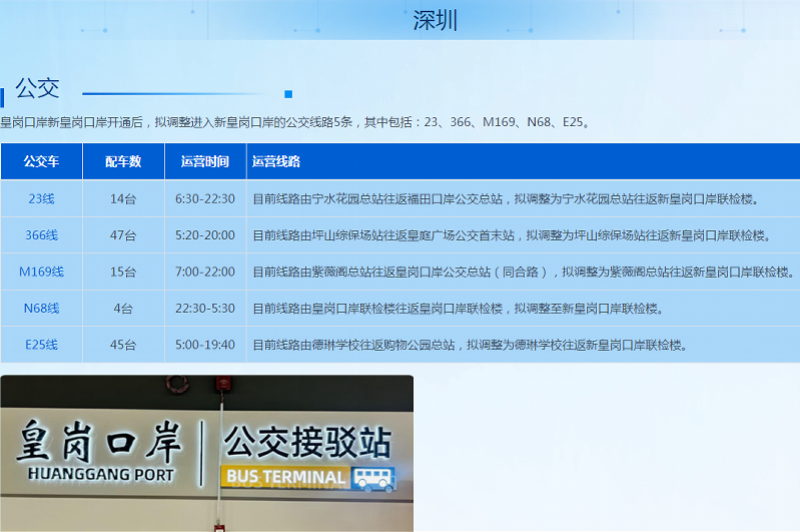Screen dimensions: 800x532
Task: Click the 公交车 column header
Action: pos(41,162)
